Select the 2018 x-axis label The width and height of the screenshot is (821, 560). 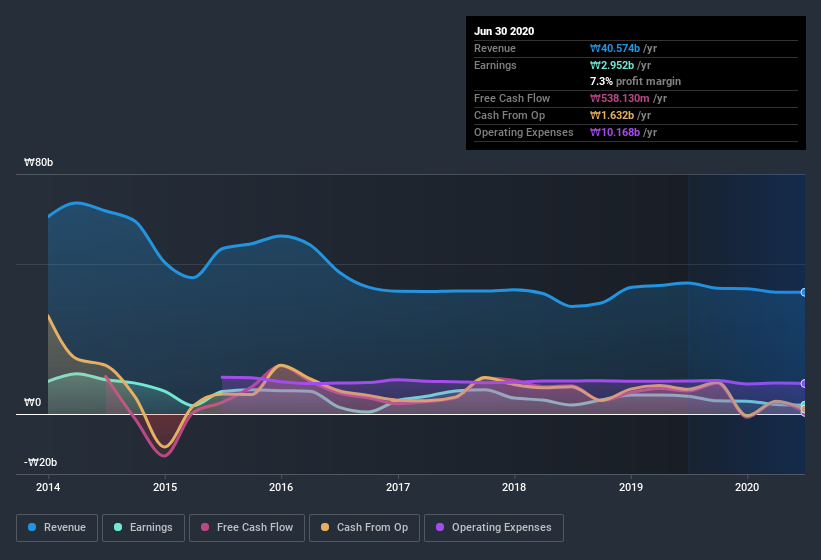click(514, 487)
